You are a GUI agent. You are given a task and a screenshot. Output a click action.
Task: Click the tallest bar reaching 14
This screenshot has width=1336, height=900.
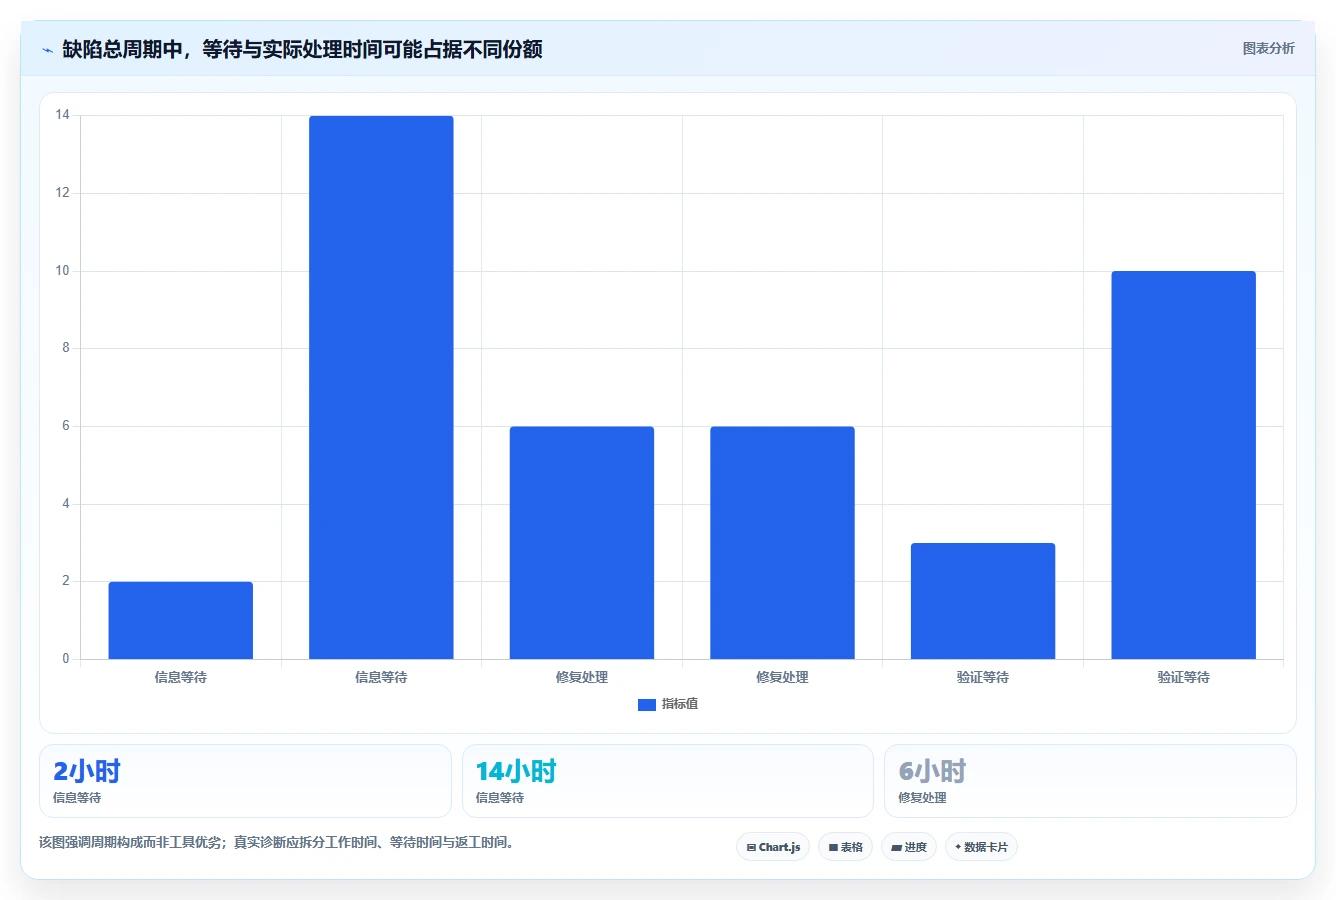pos(381,388)
